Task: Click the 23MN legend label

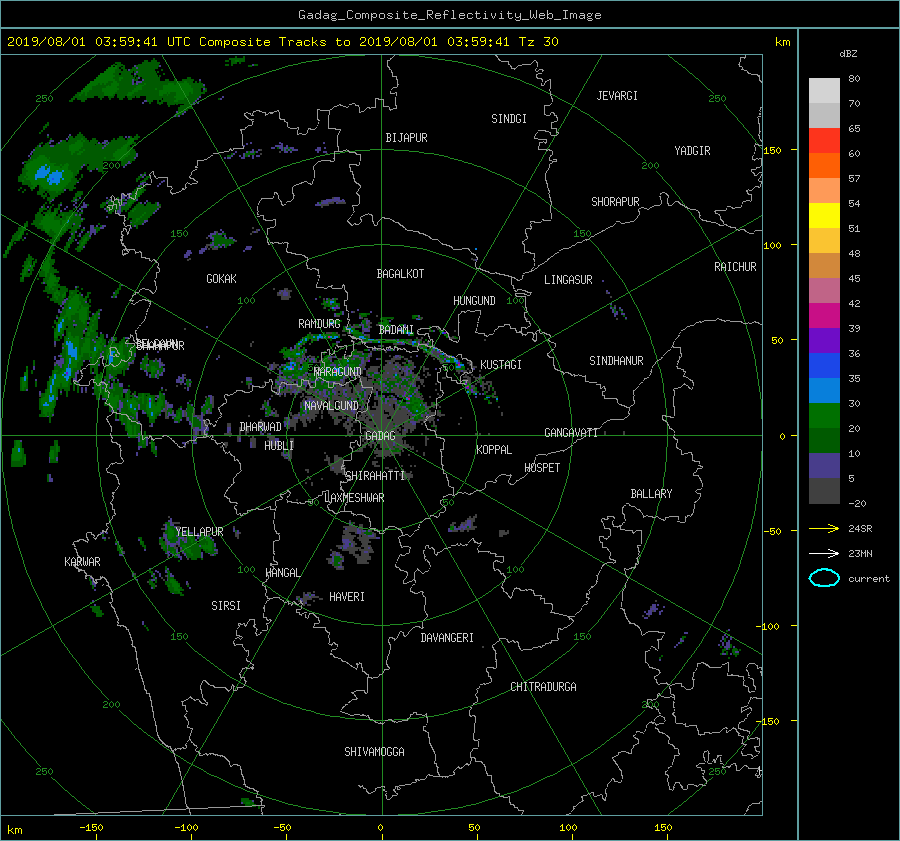Action: (x=860, y=554)
